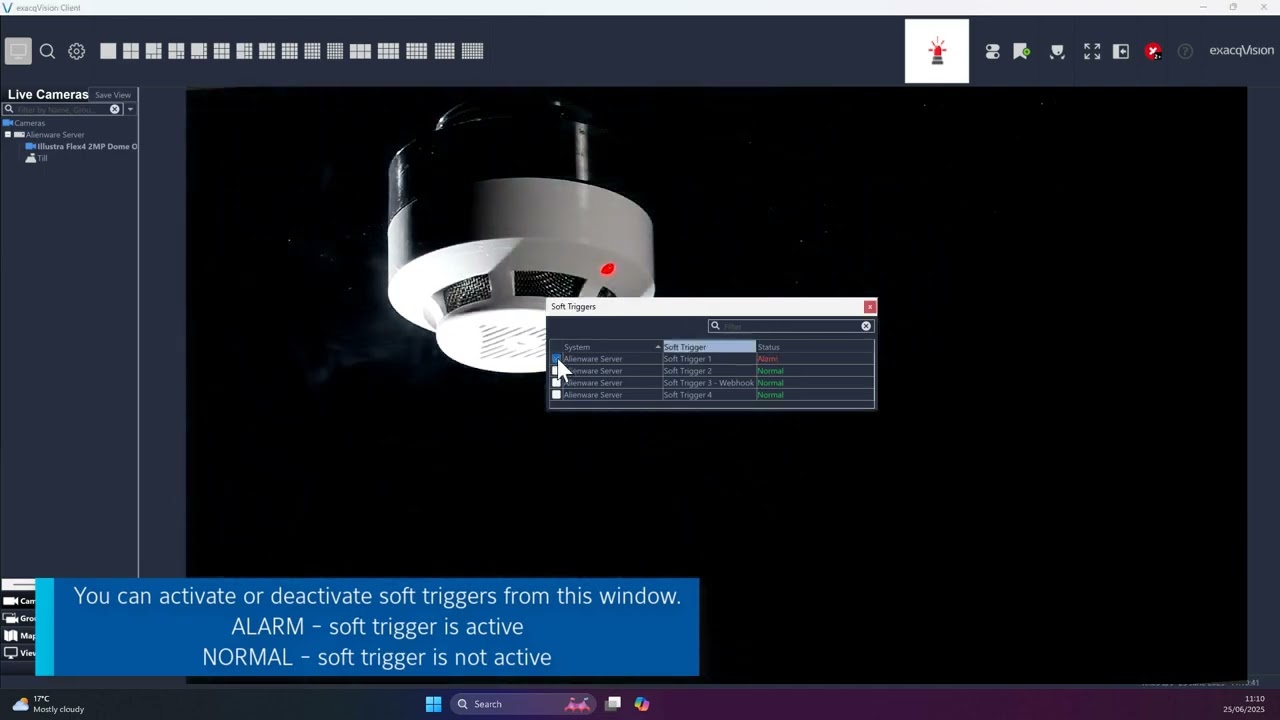Select the 3x3 grid layout
The image size is (1280, 720).
222,51
